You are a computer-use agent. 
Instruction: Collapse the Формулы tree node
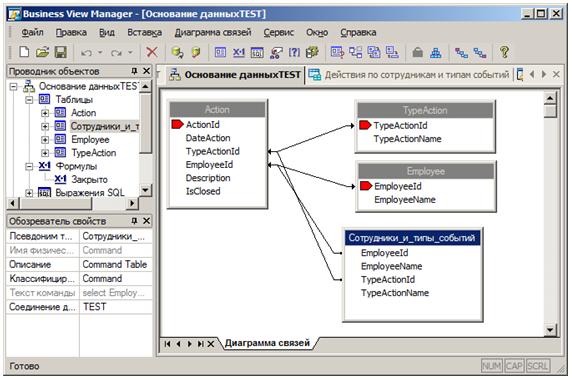click(x=29, y=166)
